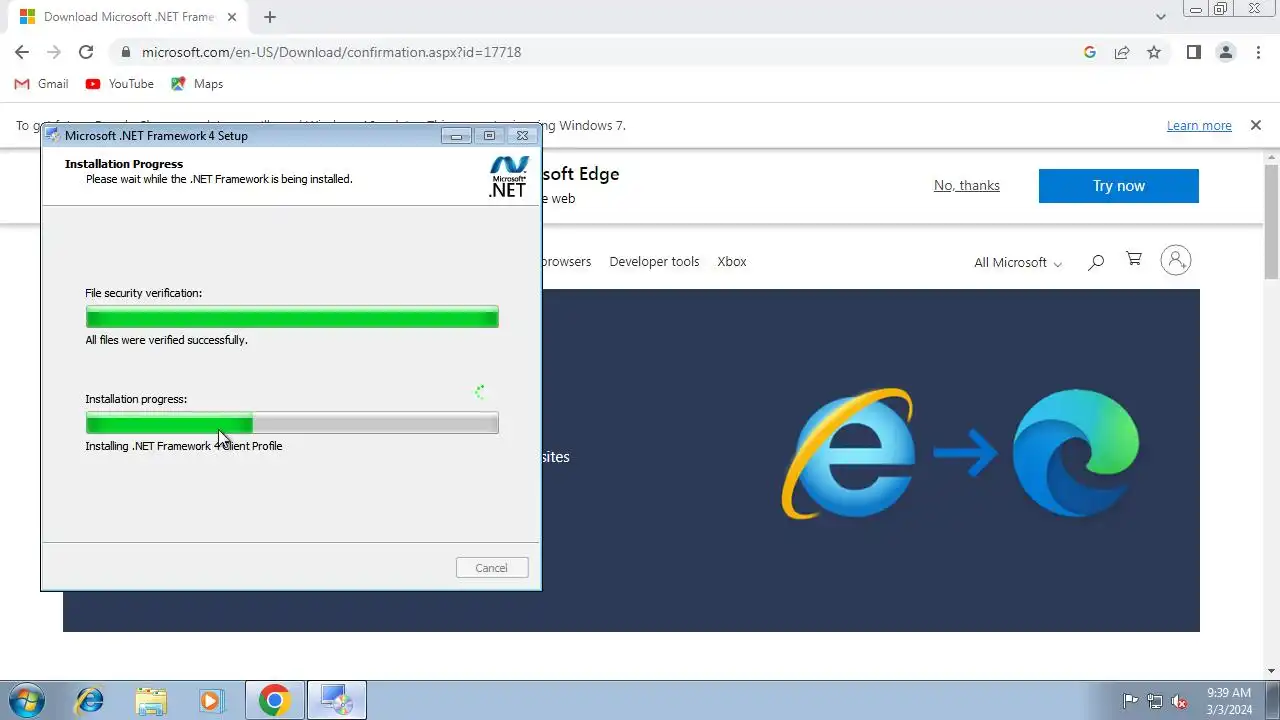This screenshot has width=1280, height=720.
Task: Open Chrome three-dot menu
Action: tap(1258, 52)
